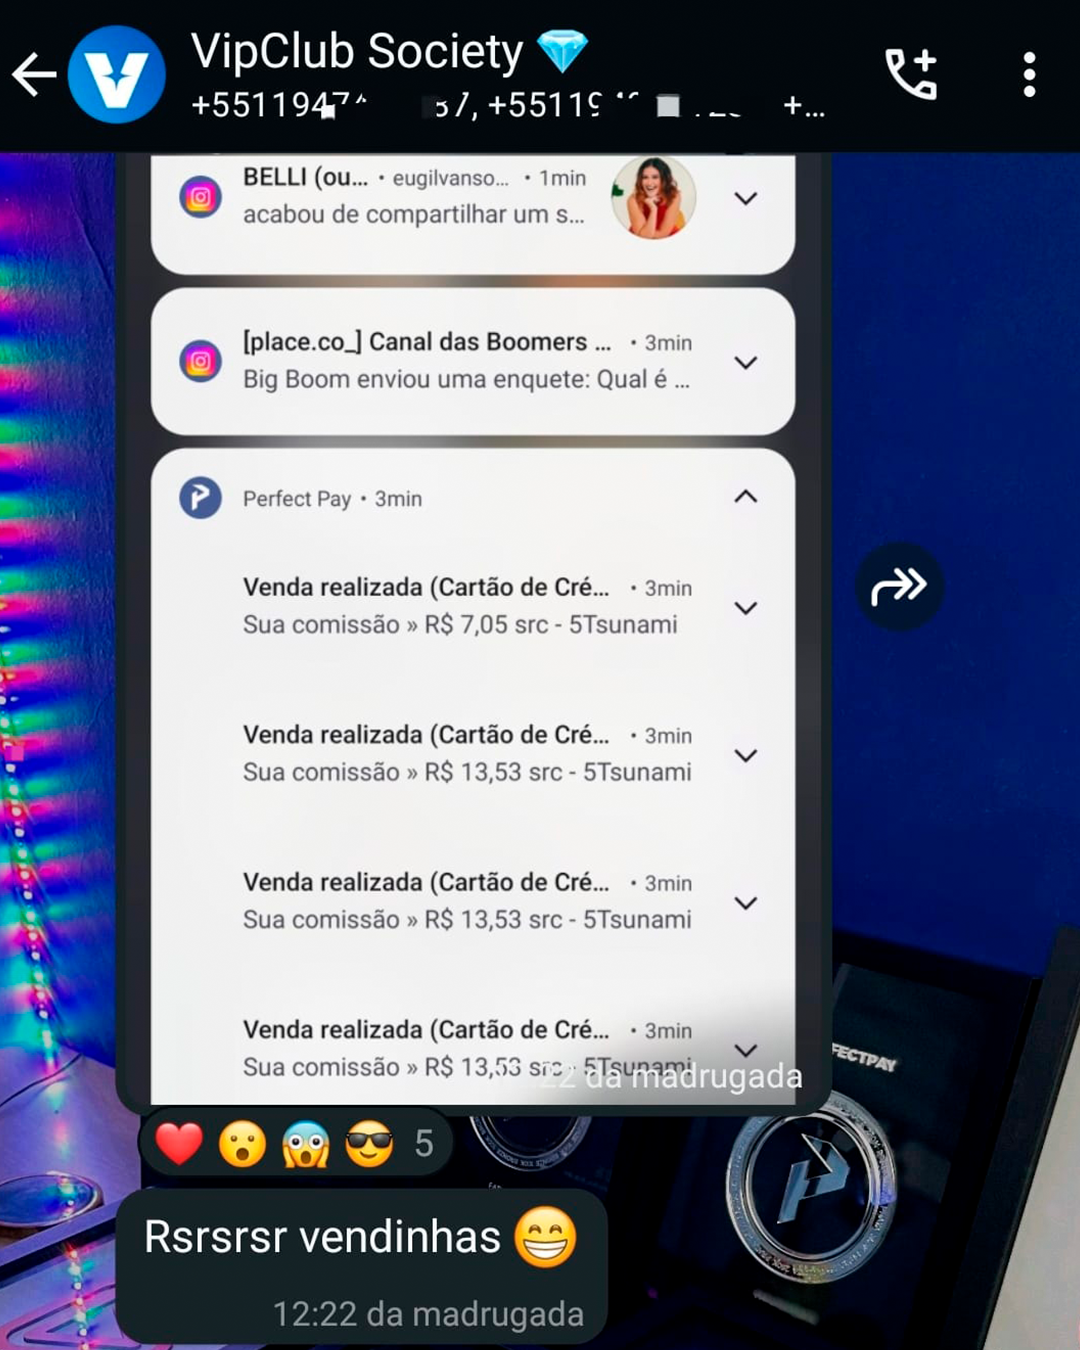Tap the 'Sua comissão » R$ 7,05' sale text
Screen dimensions: 1080x1350
click(460, 624)
